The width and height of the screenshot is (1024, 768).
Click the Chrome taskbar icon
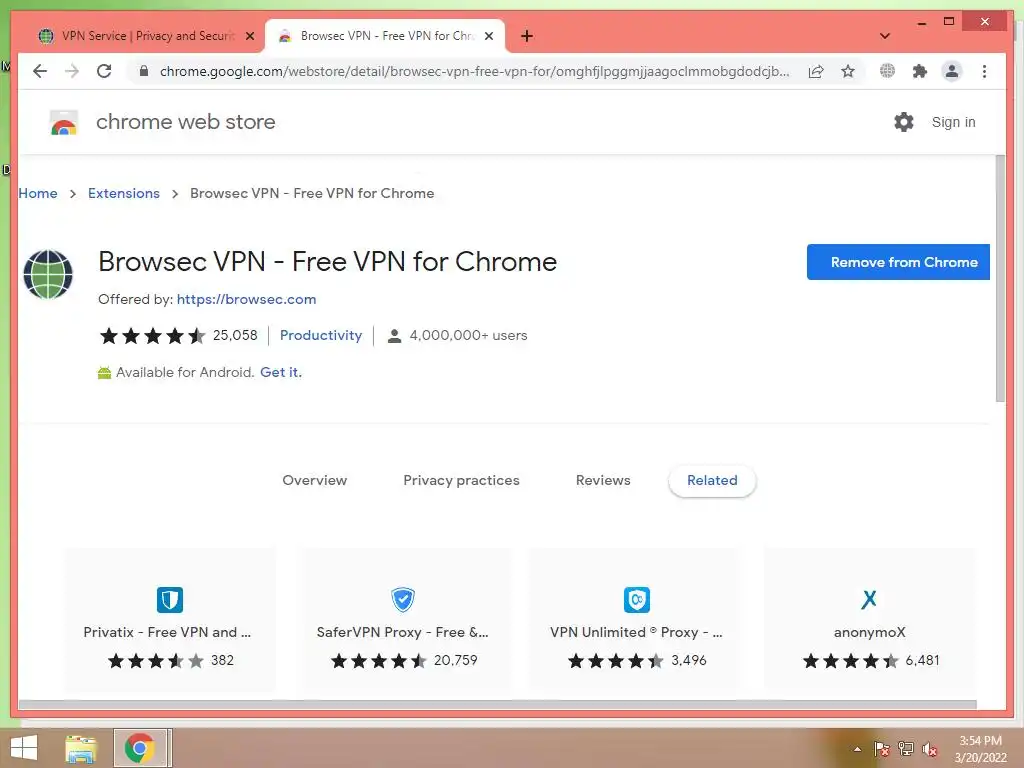pyautogui.click(x=140, y=748)
